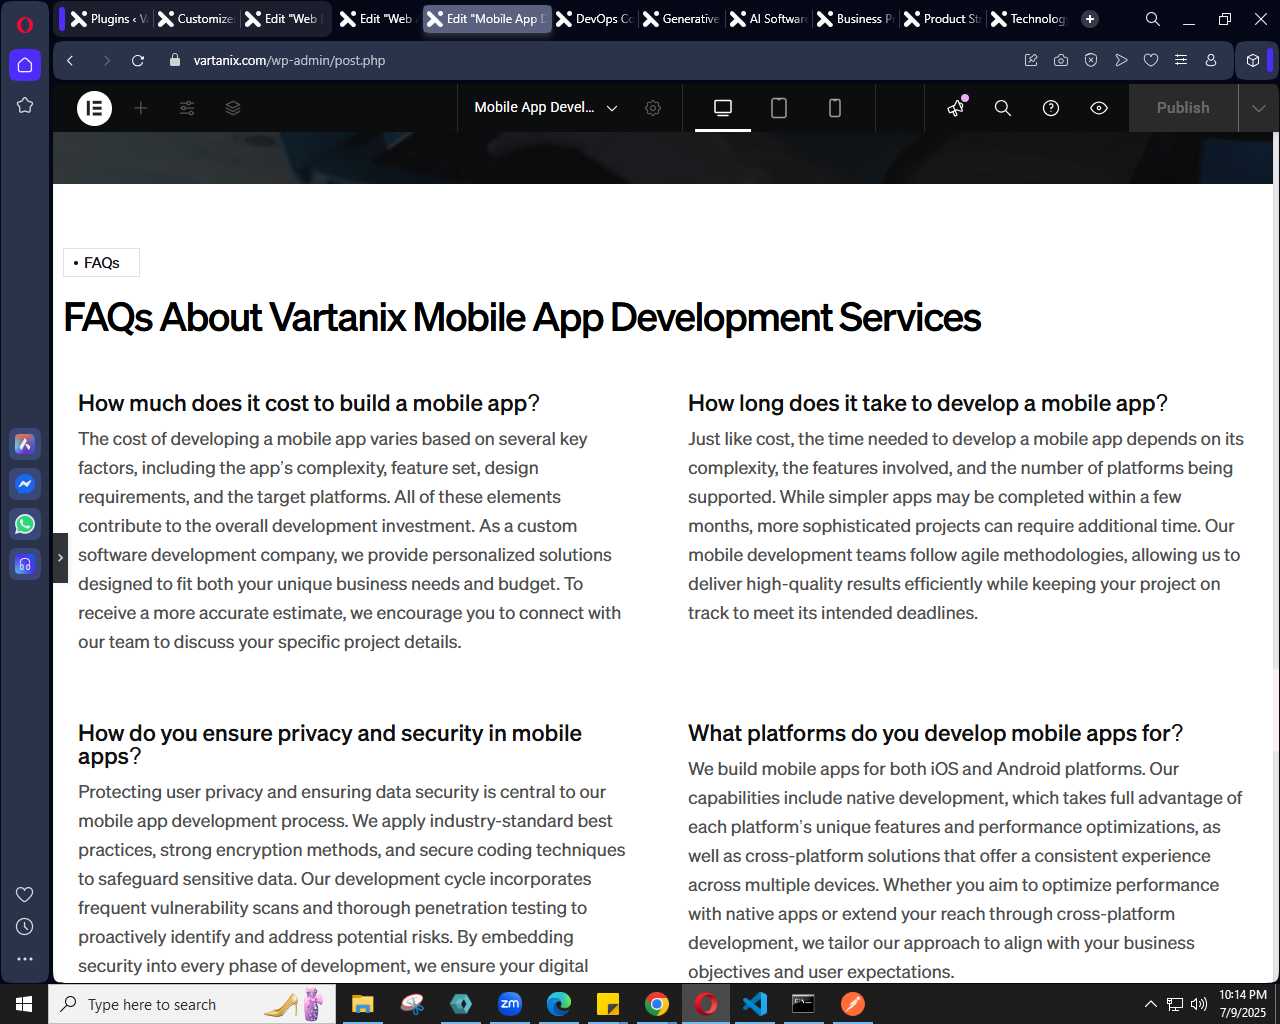The image size is (1280, 1024).
Task: Open the Elementor help icon
Action: click(x=1051, y=108)
